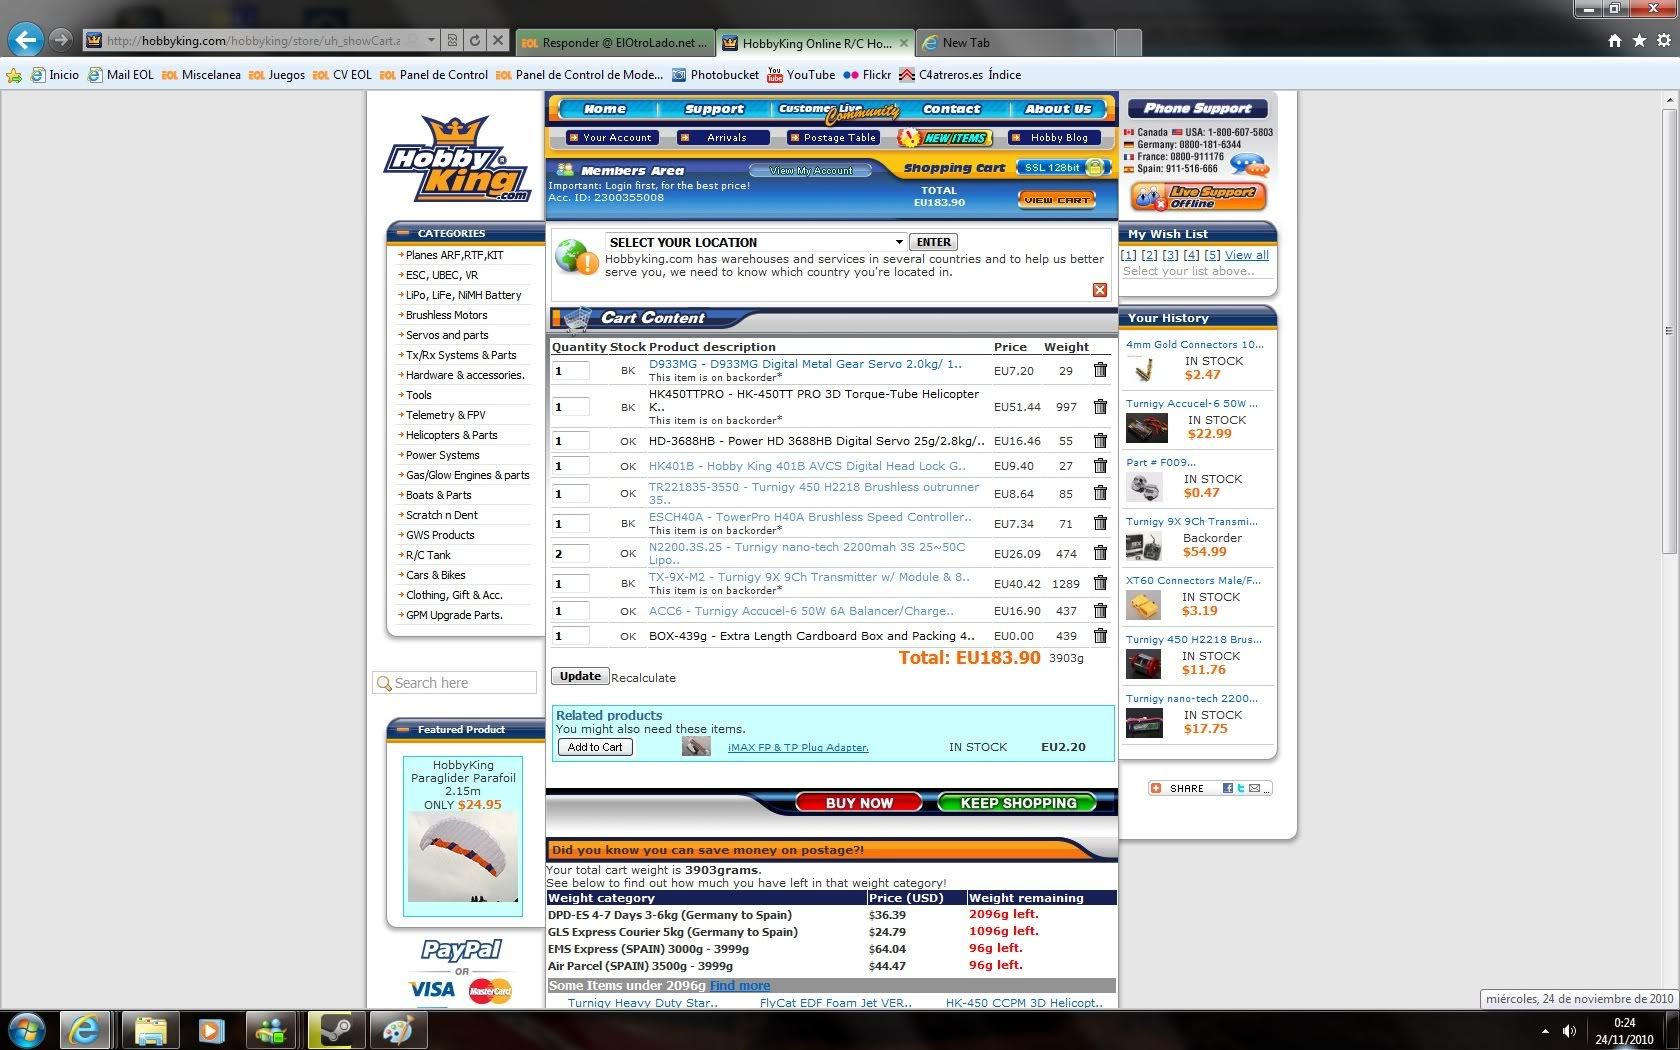Open the View My Account link

[811, 170]
